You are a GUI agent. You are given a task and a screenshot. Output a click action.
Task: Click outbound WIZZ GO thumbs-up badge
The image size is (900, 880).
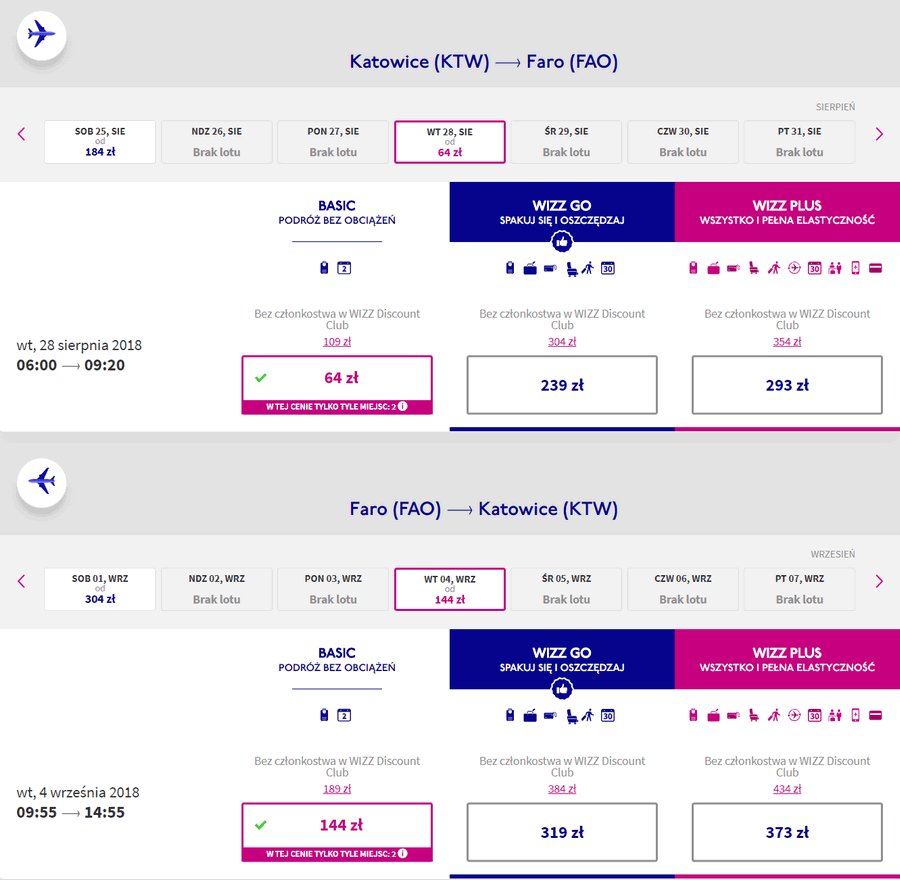click(x=562, y=242)
